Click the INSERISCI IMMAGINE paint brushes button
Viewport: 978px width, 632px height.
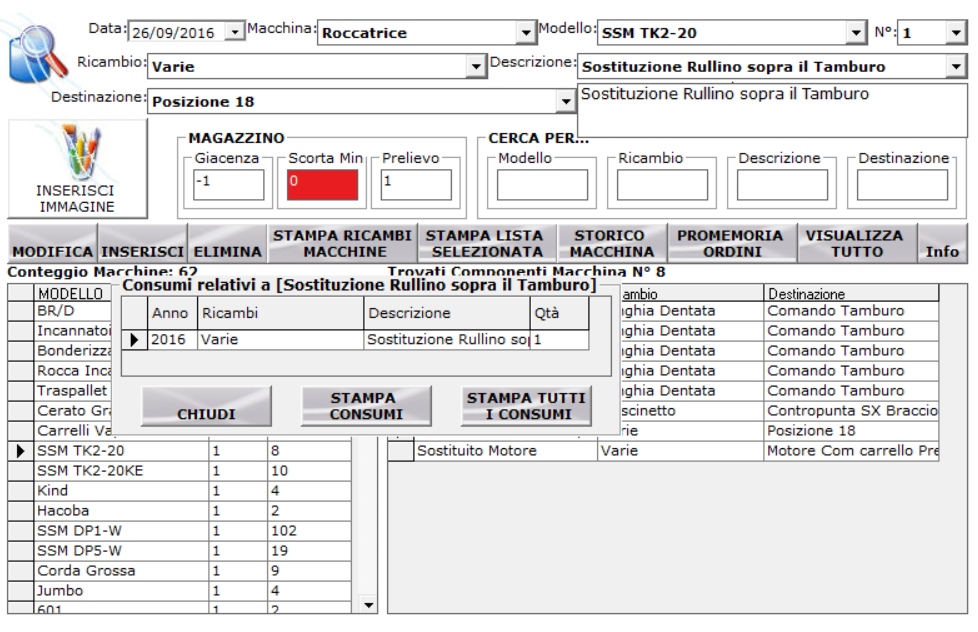(x=77, y=169)
